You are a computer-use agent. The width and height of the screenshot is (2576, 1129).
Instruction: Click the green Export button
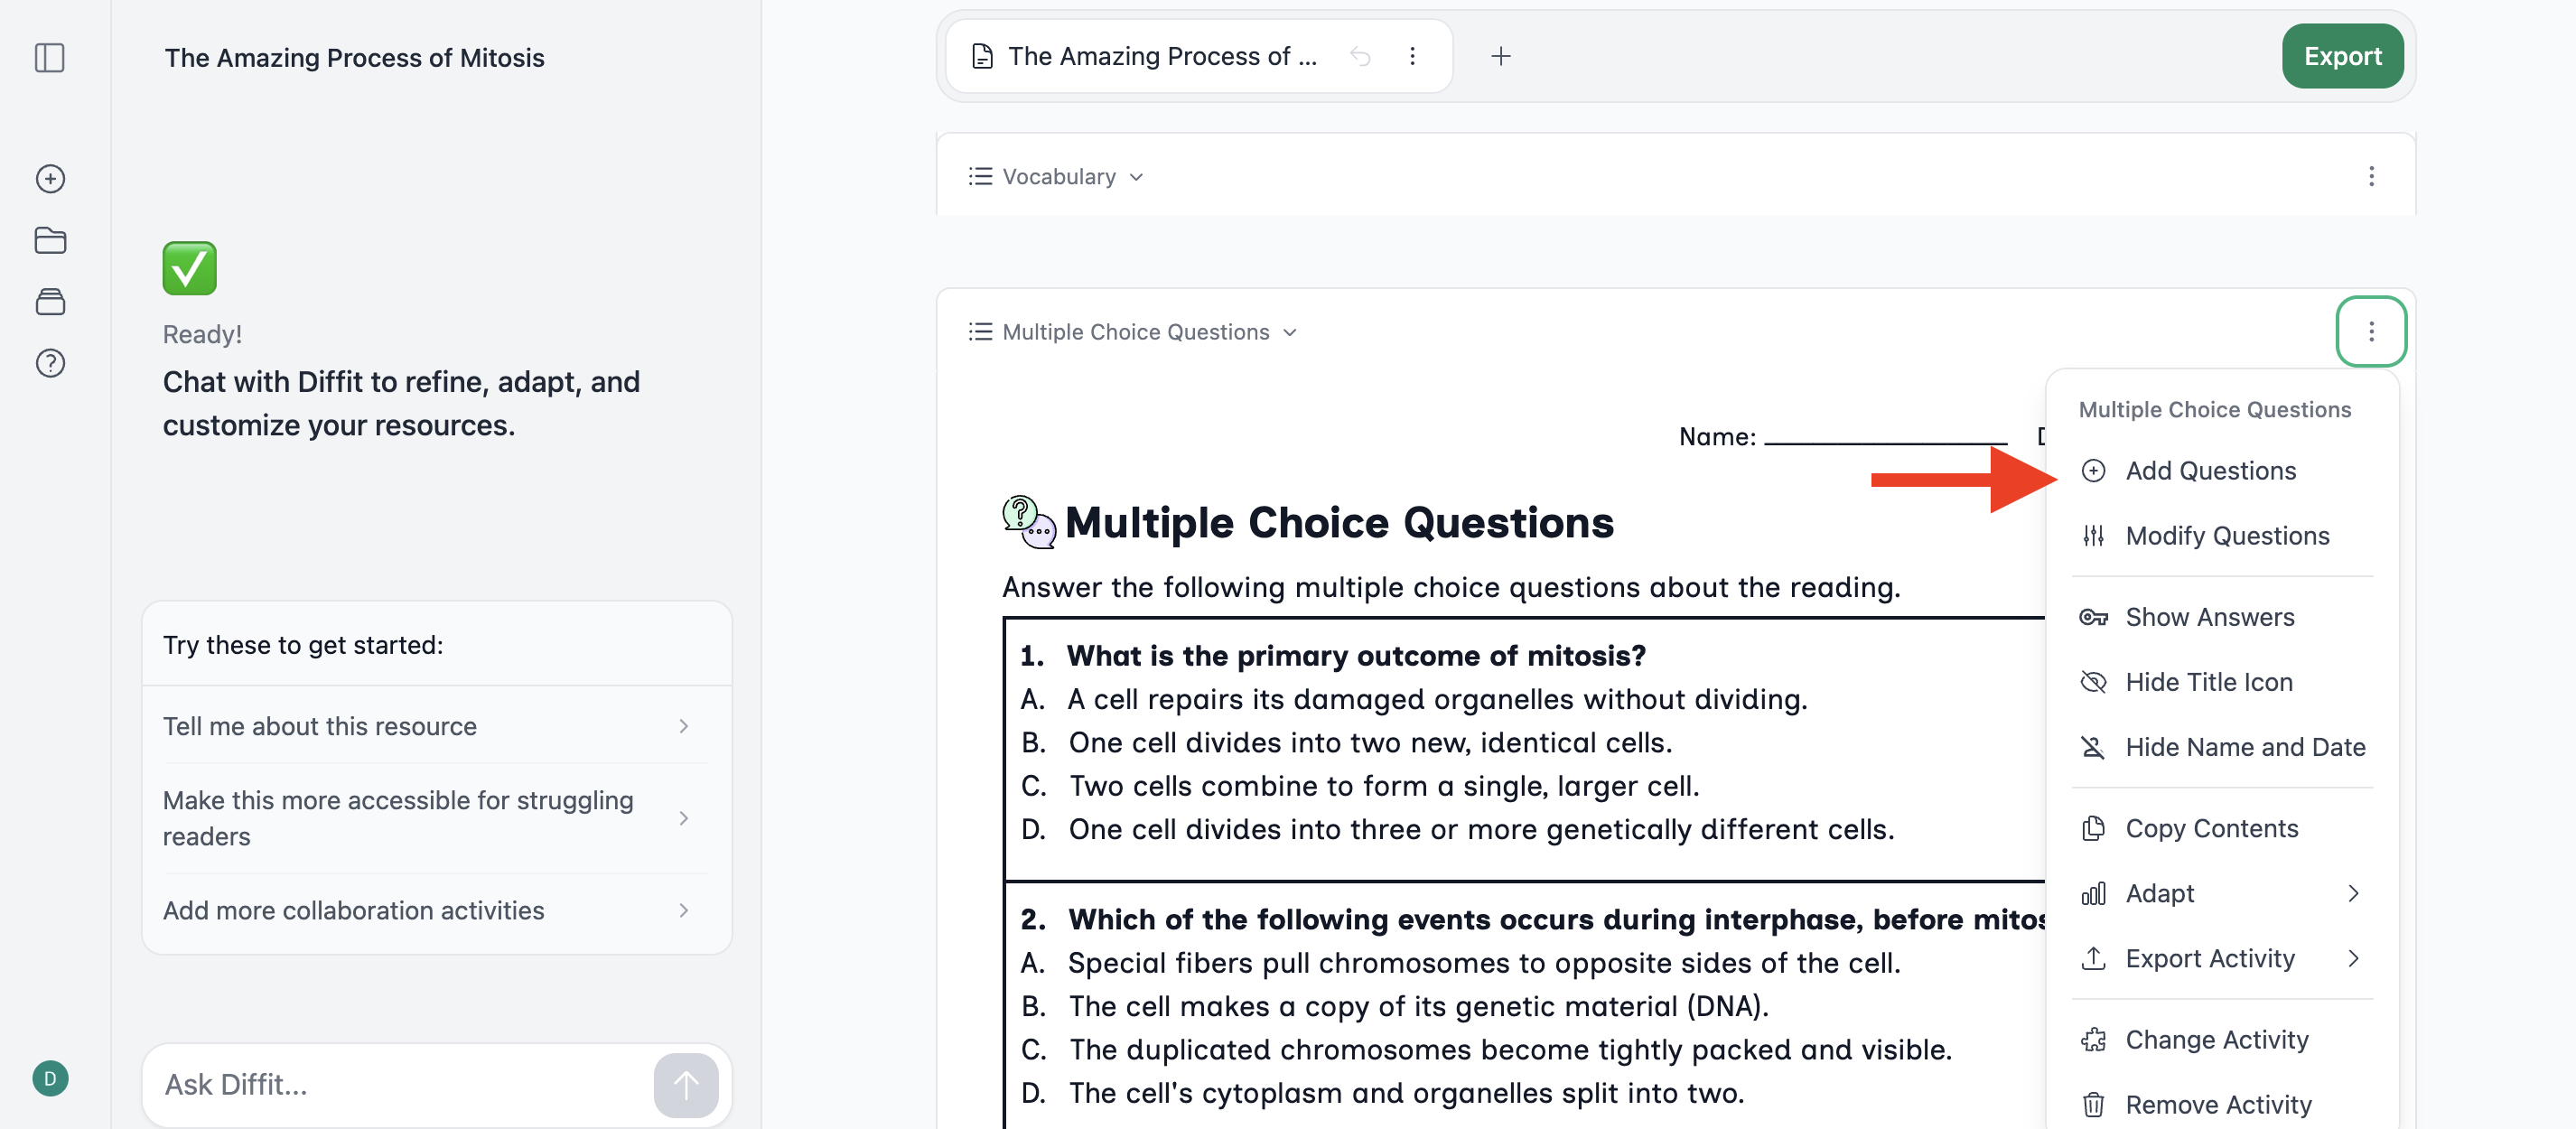click(x=2342, y=56)
